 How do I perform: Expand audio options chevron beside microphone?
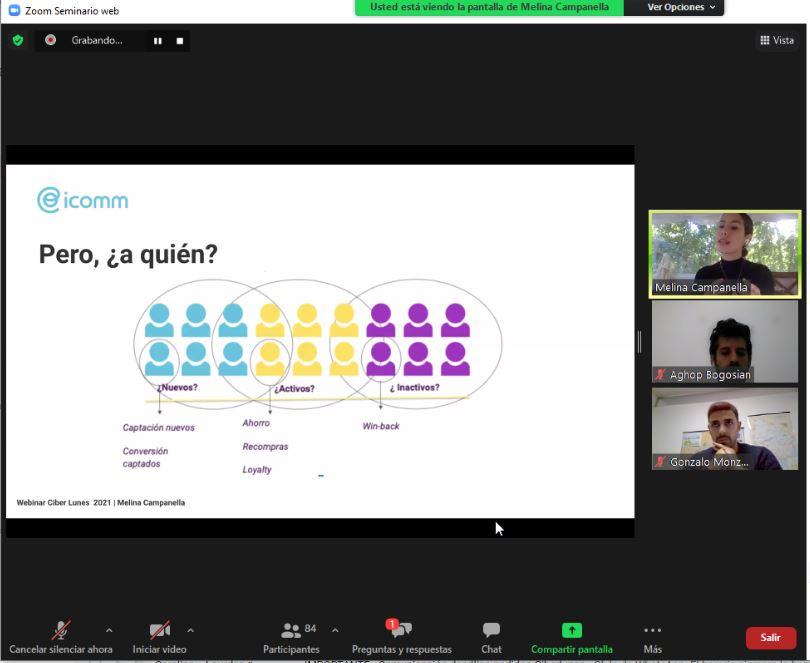click(x=109, y=630)
